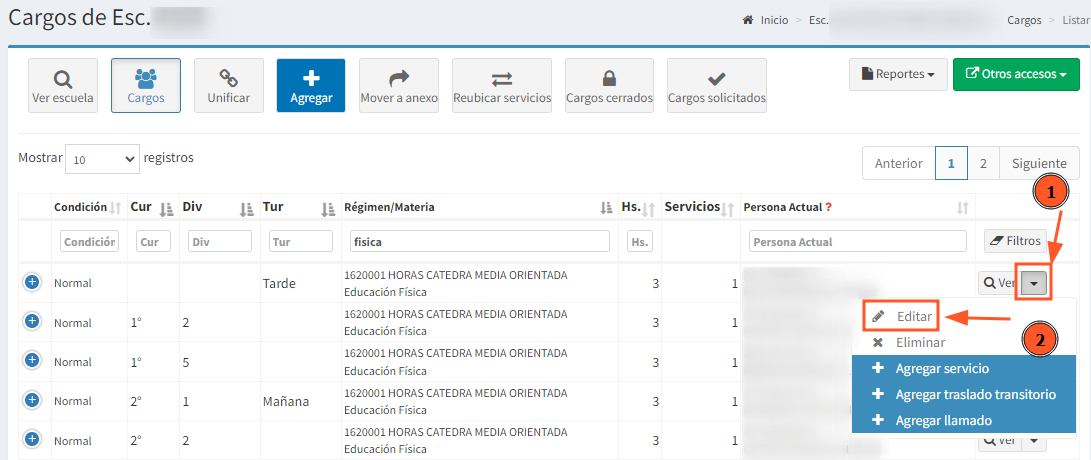The image size is (1091, 460).
Task: Go to Siguiente page
Action: 1040,164
